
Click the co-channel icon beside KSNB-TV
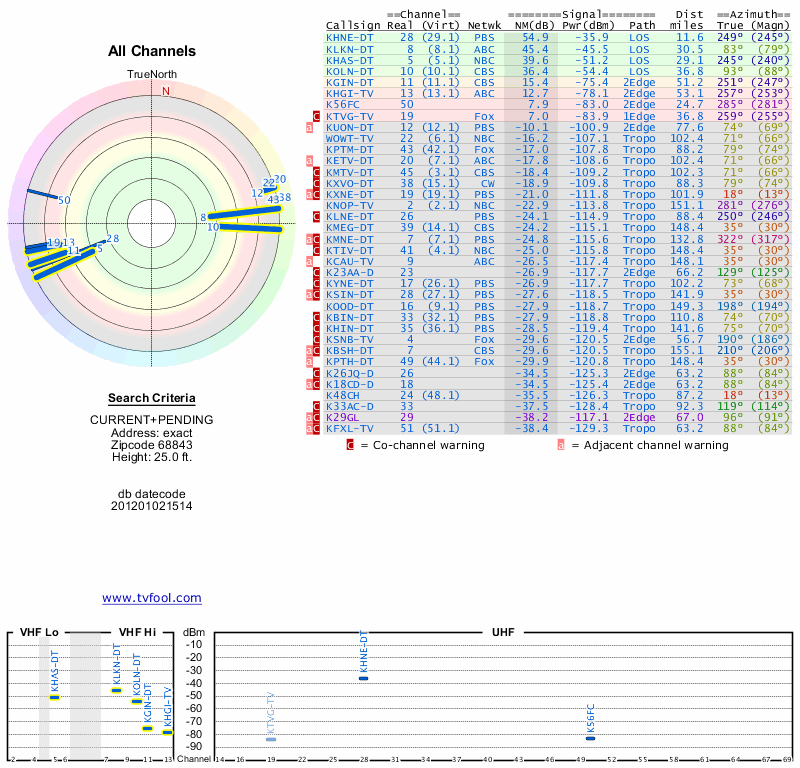316,339
